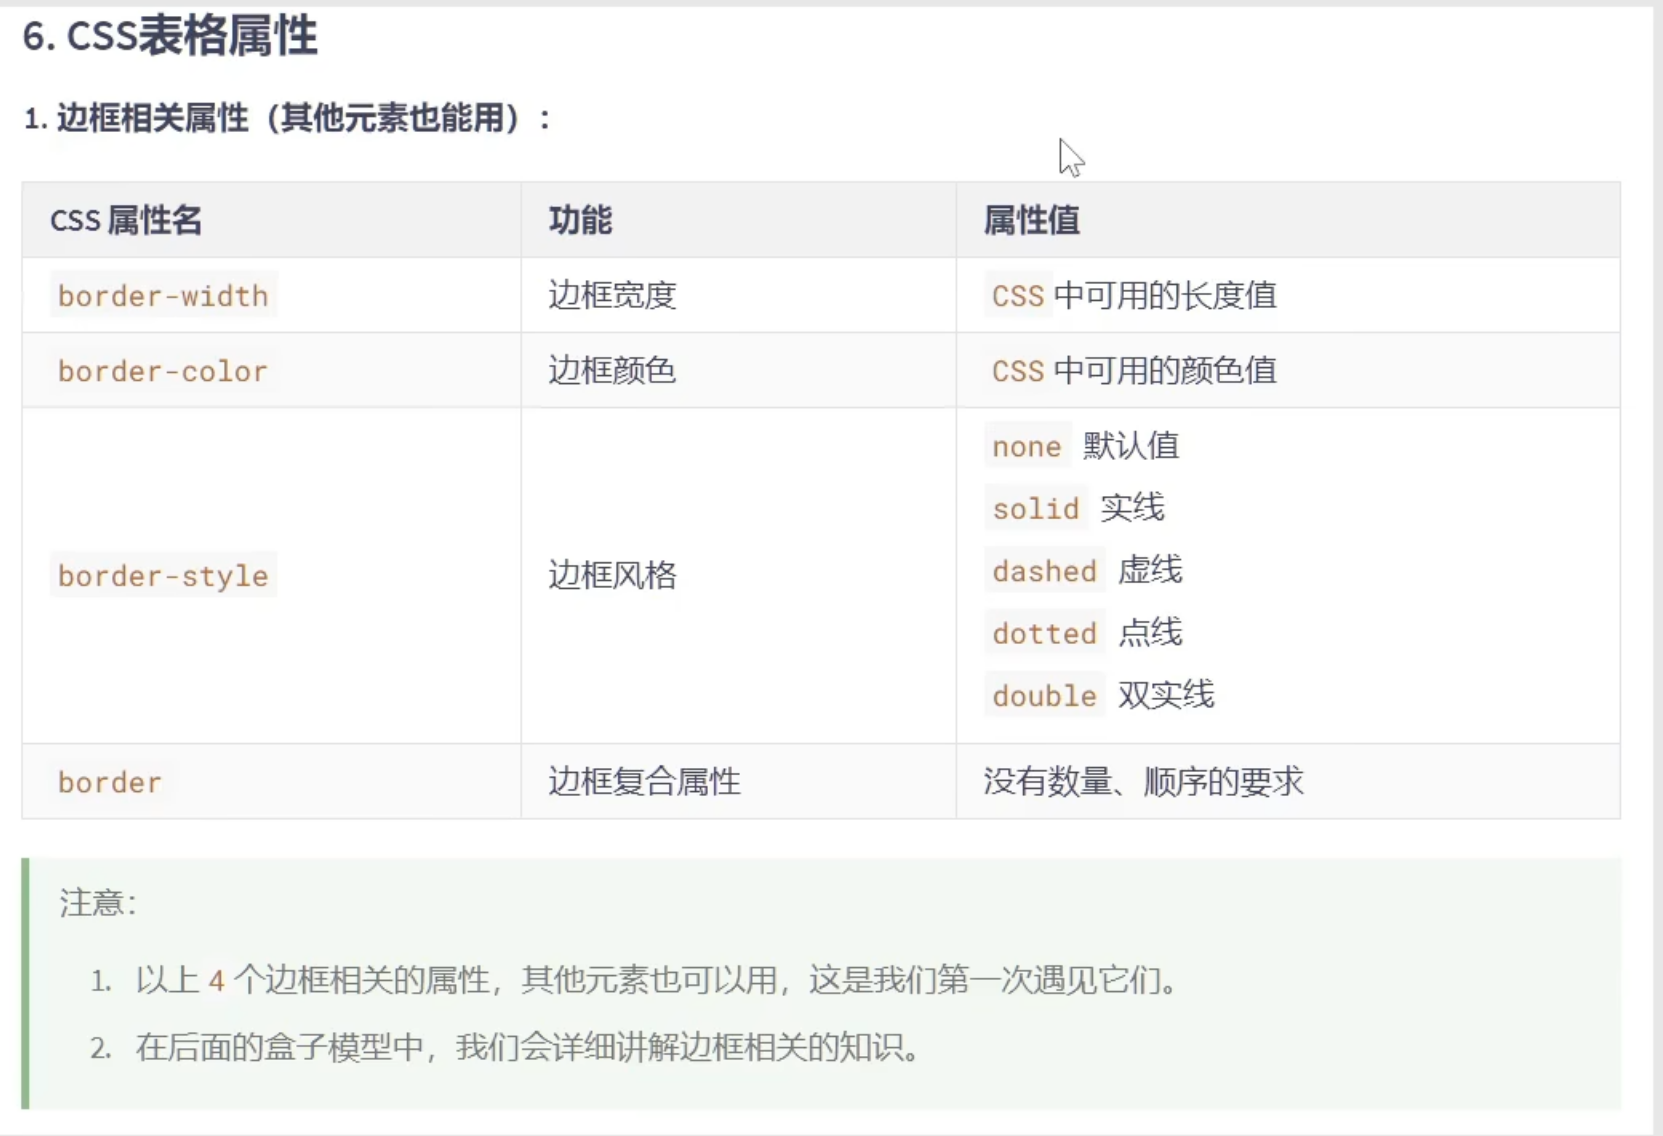Select subheading '1. 边框相关属性（其他元素也能用）：'
This screenshot has width=1663, height=1136.
click(288, 118)
